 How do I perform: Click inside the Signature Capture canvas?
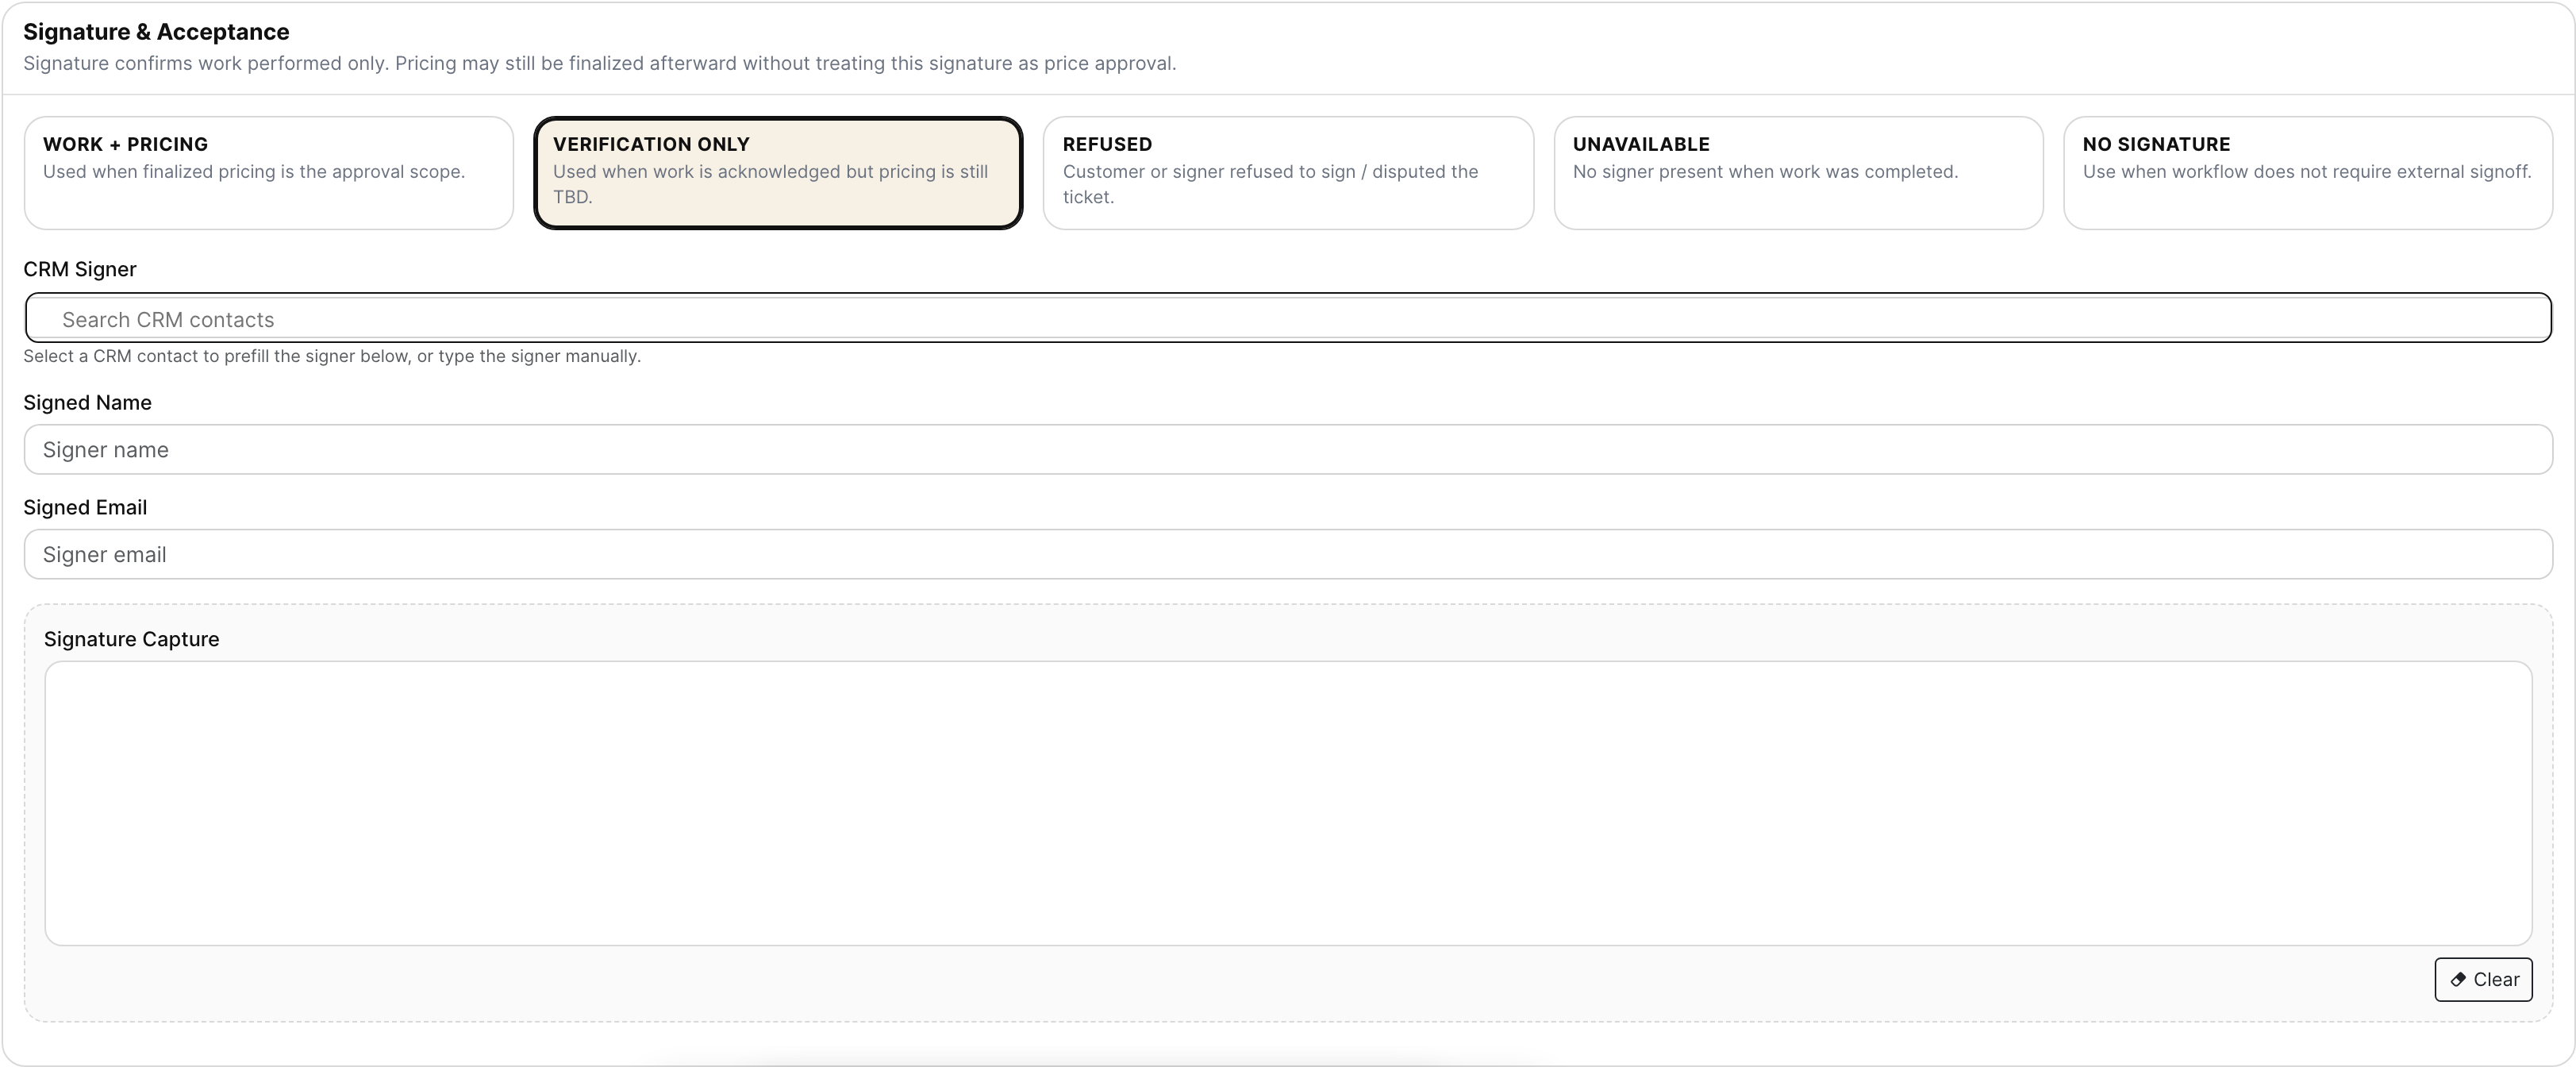tap(1288, 803)
